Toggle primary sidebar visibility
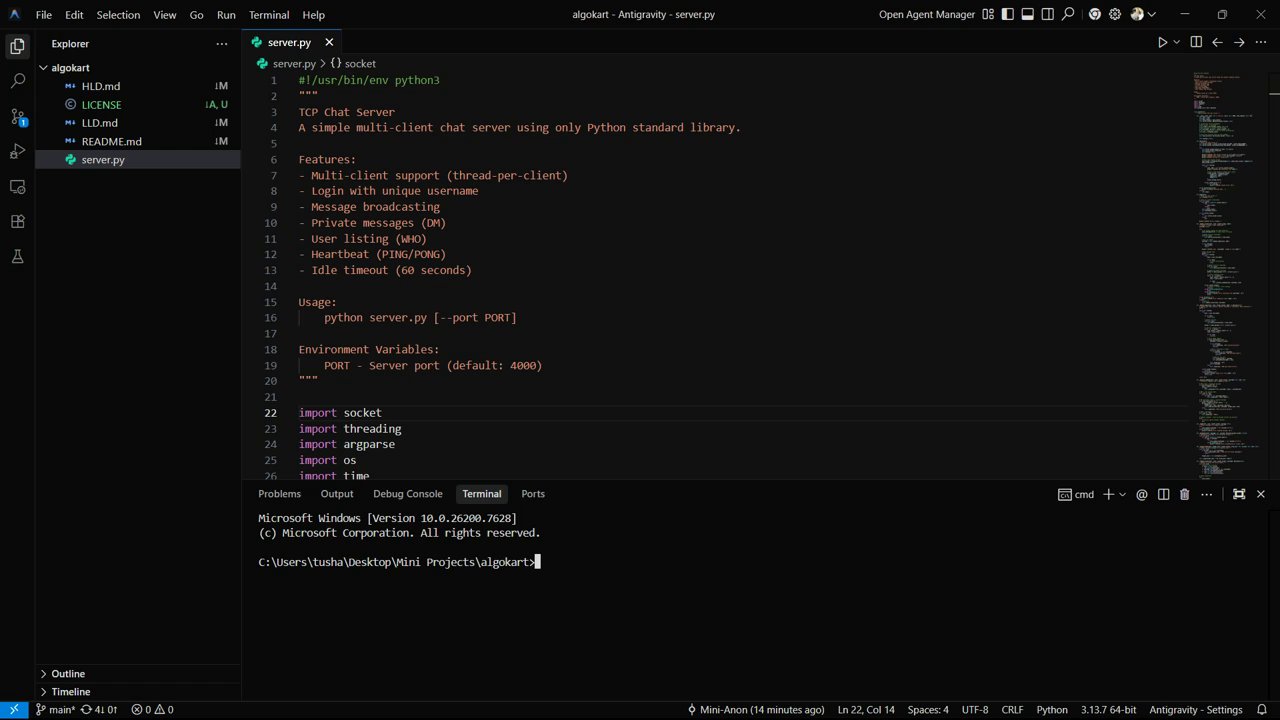This screenshot has height=720, width=1280. pyautogui.click(x=1007, y=15)
